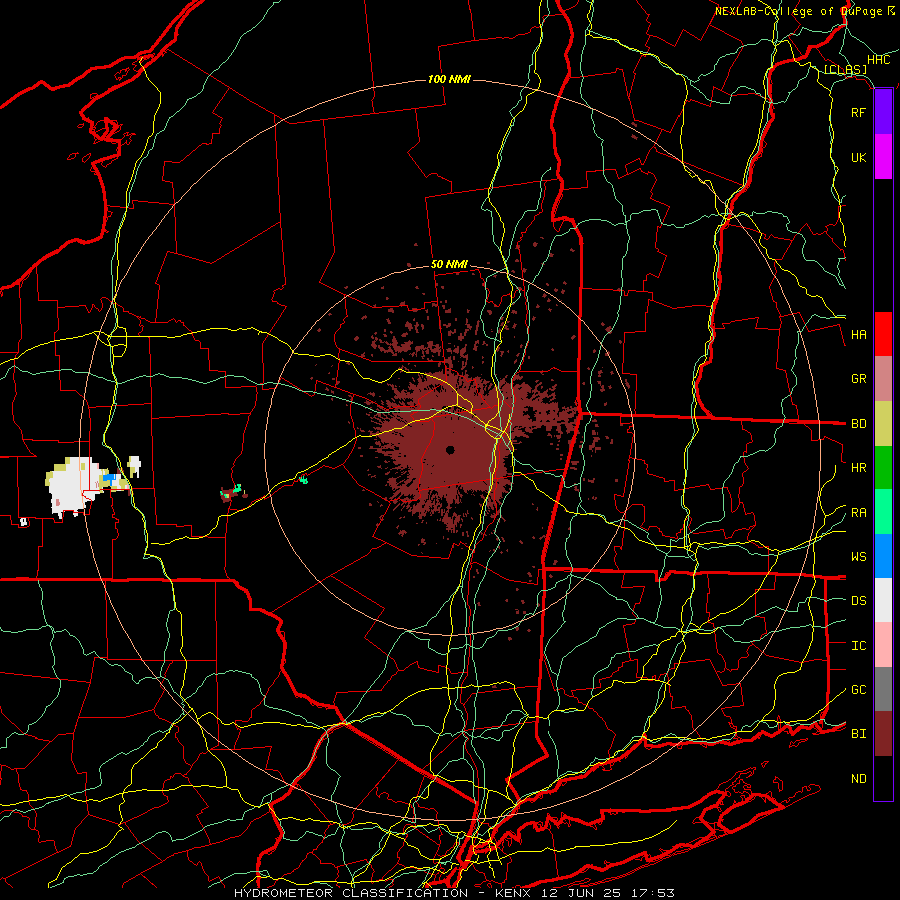Select the red HA legend swatch
900x900 pixels.
click(883, 334)
